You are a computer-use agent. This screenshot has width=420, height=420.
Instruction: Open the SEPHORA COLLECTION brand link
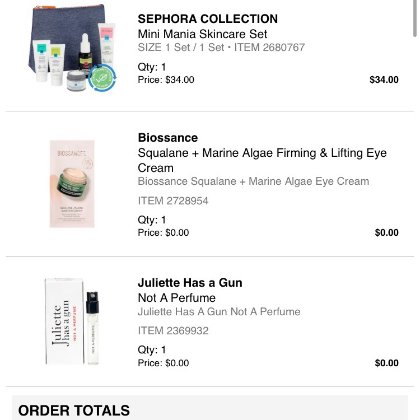pos(208,19)
